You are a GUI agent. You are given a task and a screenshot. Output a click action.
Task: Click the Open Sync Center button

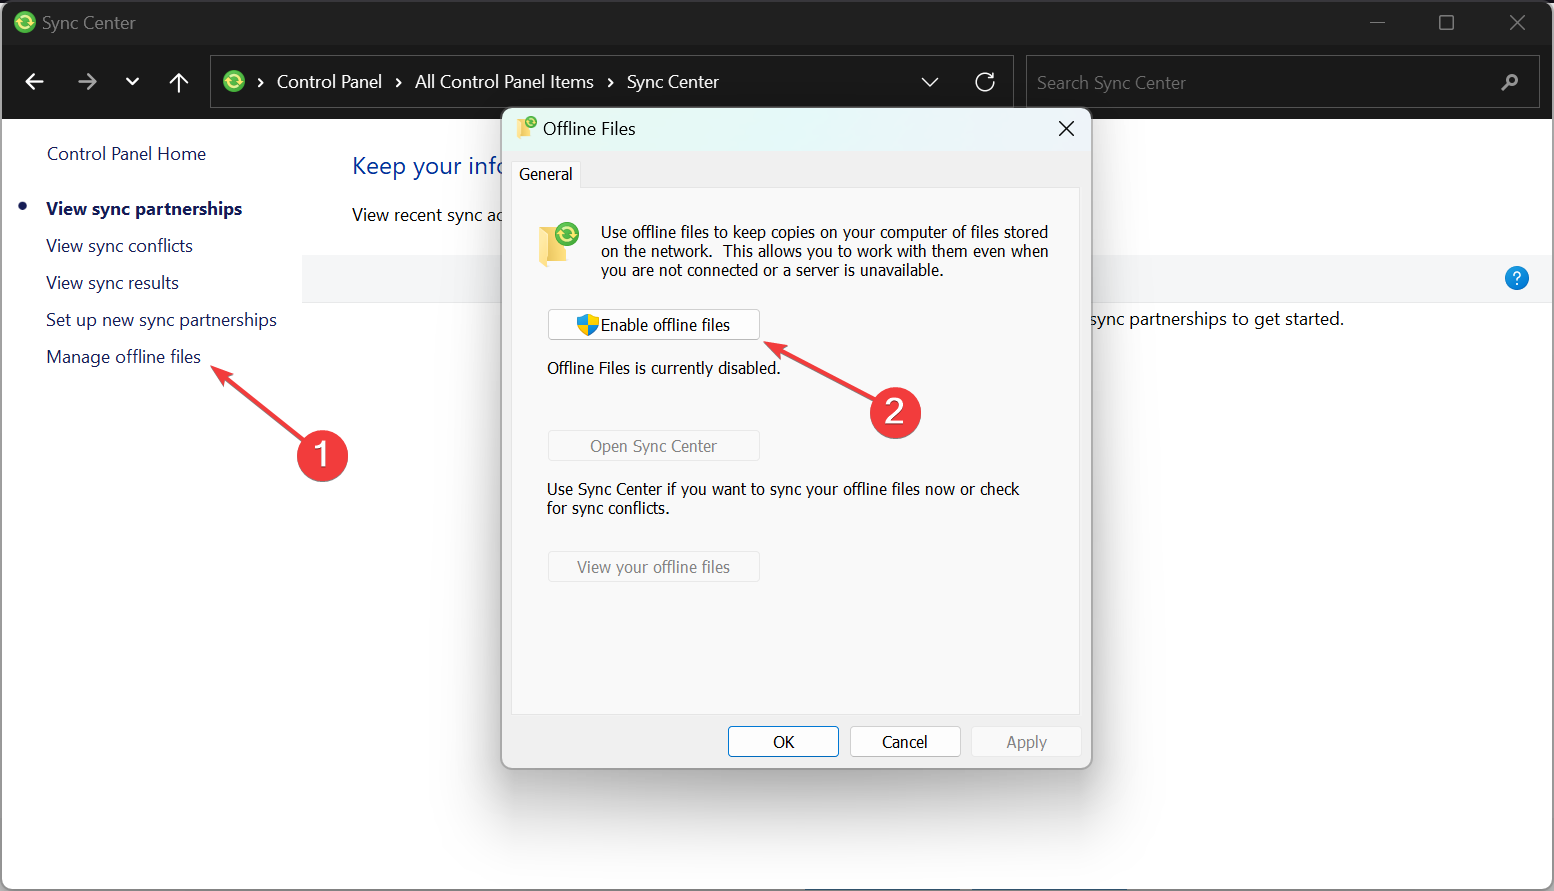click(x=654, y=446)
